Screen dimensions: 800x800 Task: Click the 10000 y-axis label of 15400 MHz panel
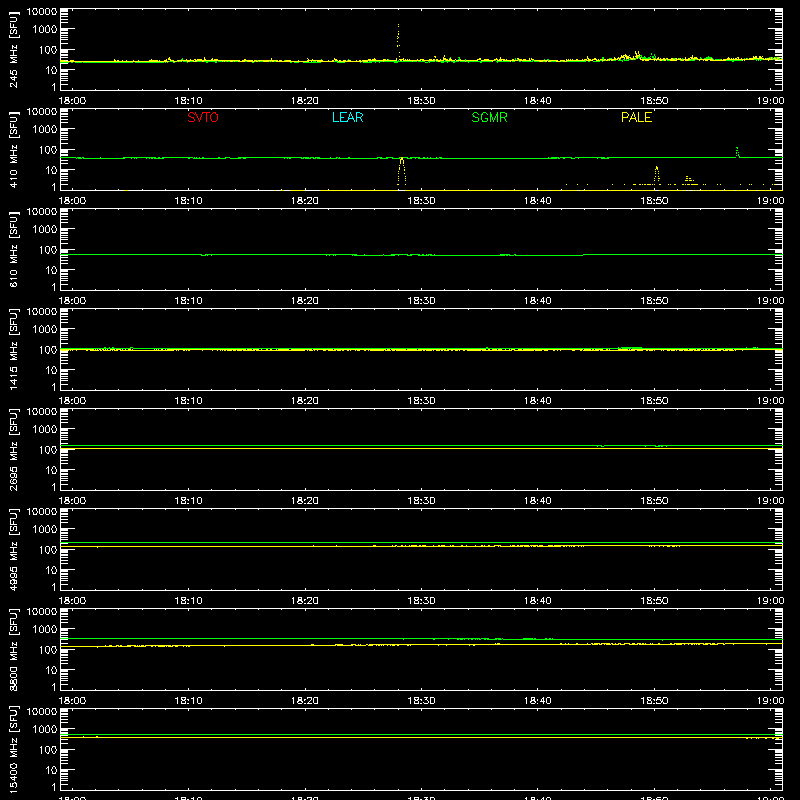[42, 712]
